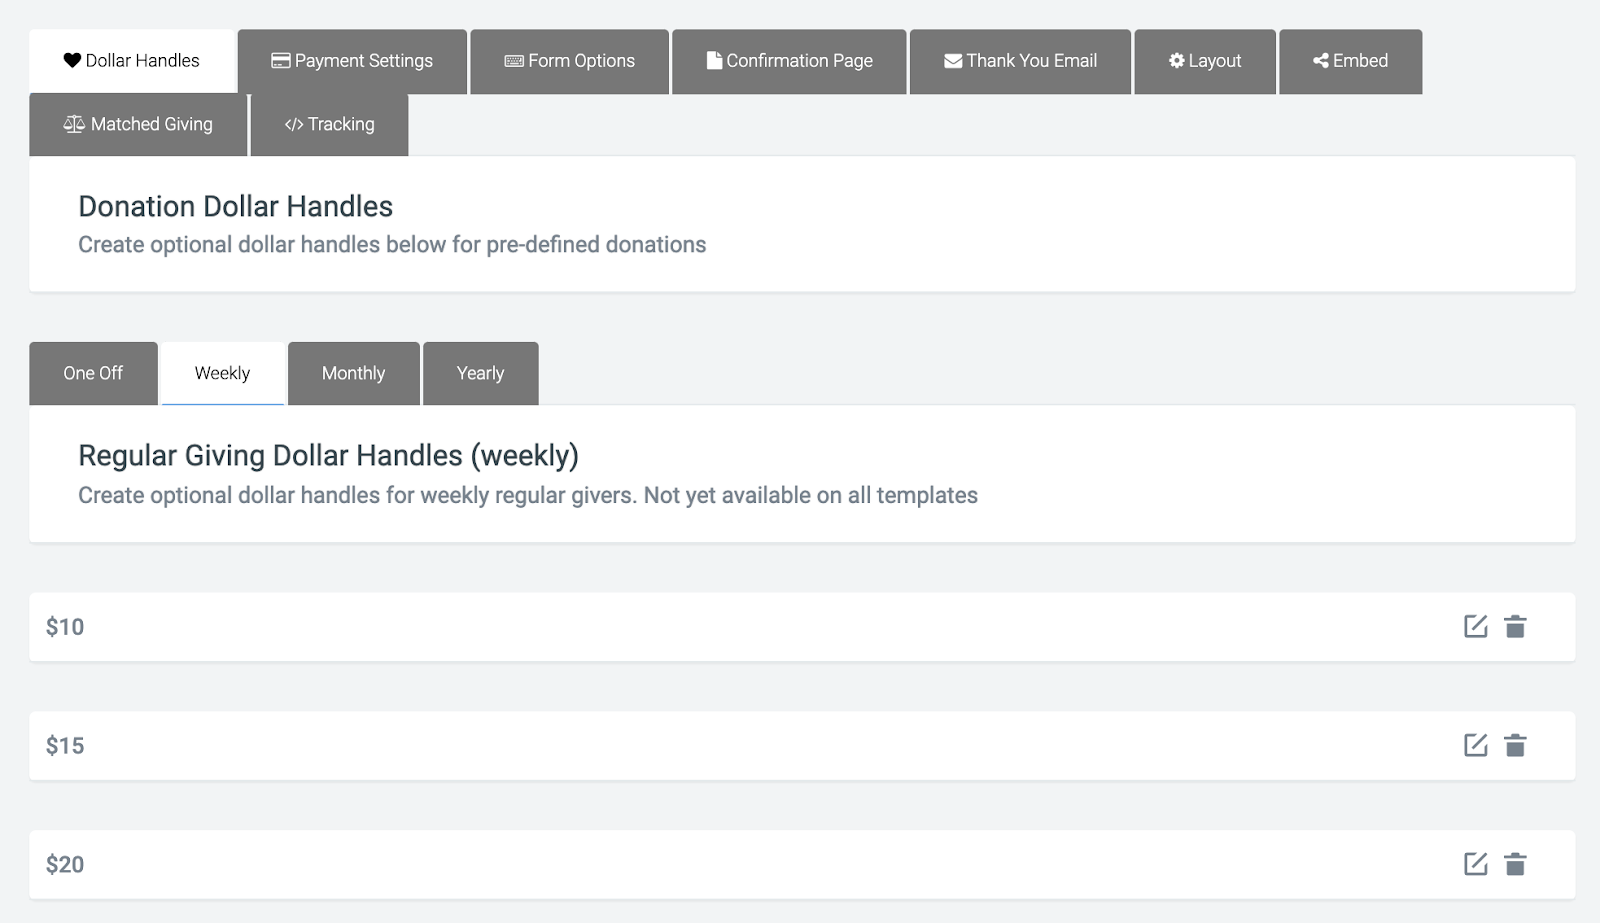Image resolution: width=1600 pixels, height=923 pixels.
Task: Go to the Confirmation Page tab
Action: click(789, 61)
